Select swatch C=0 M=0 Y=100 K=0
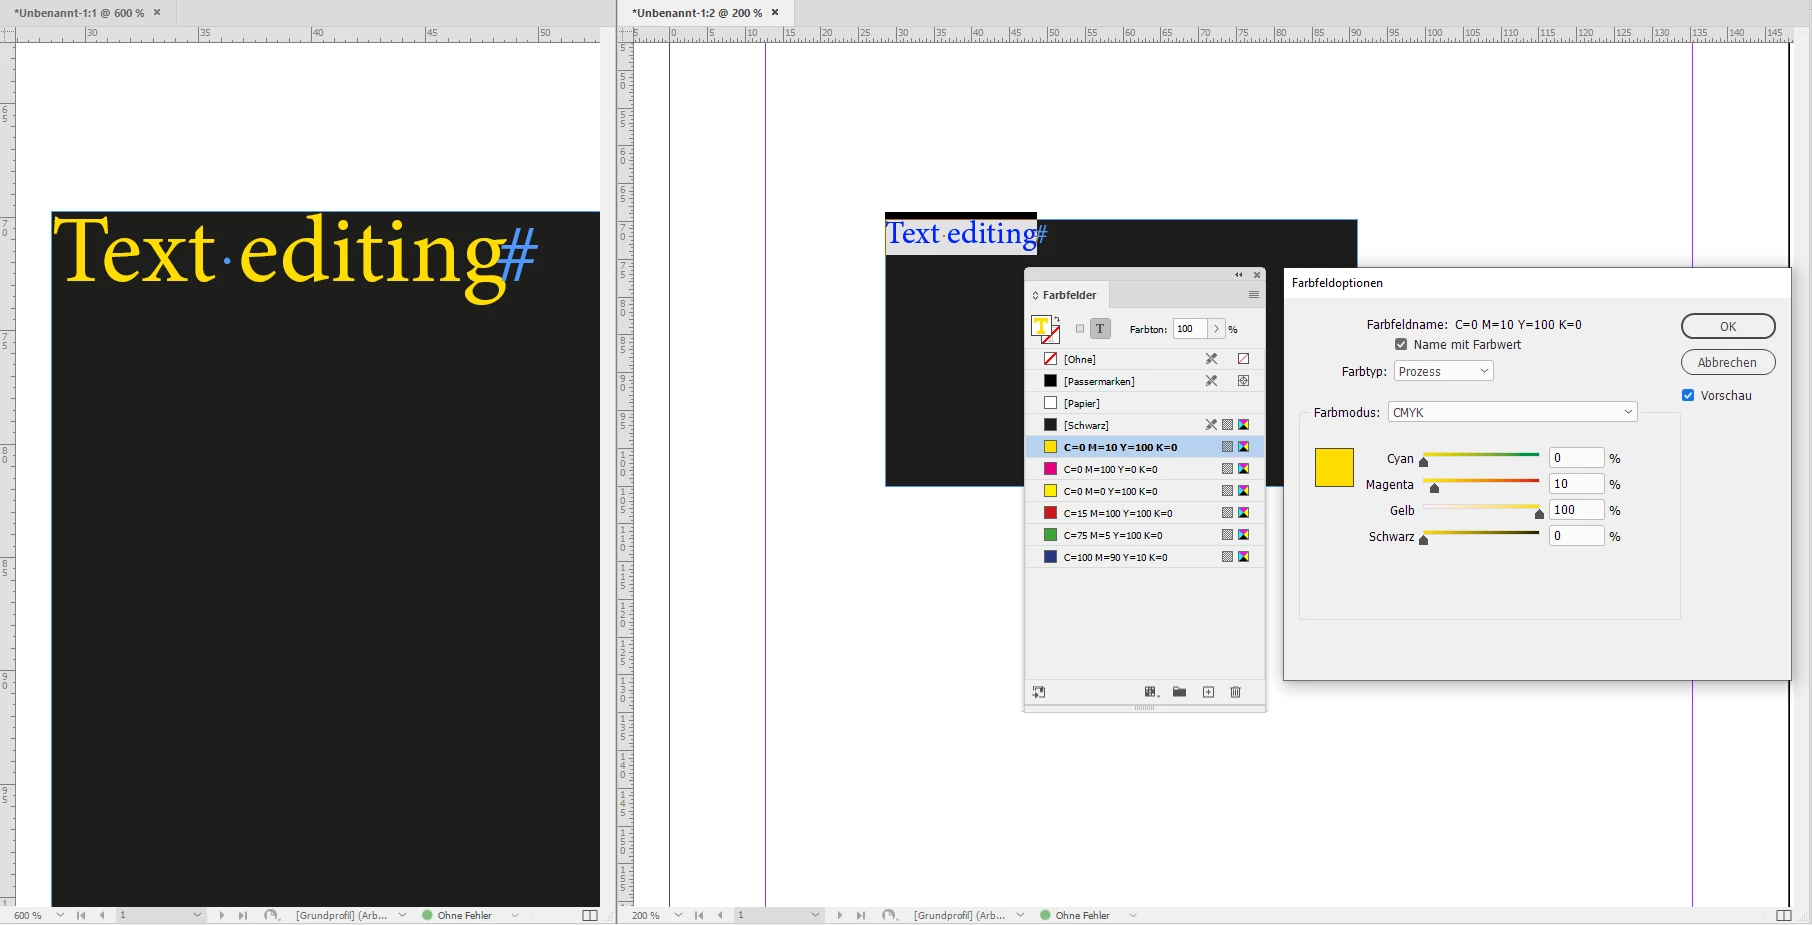1812x925 pixels. (1145, 491)
